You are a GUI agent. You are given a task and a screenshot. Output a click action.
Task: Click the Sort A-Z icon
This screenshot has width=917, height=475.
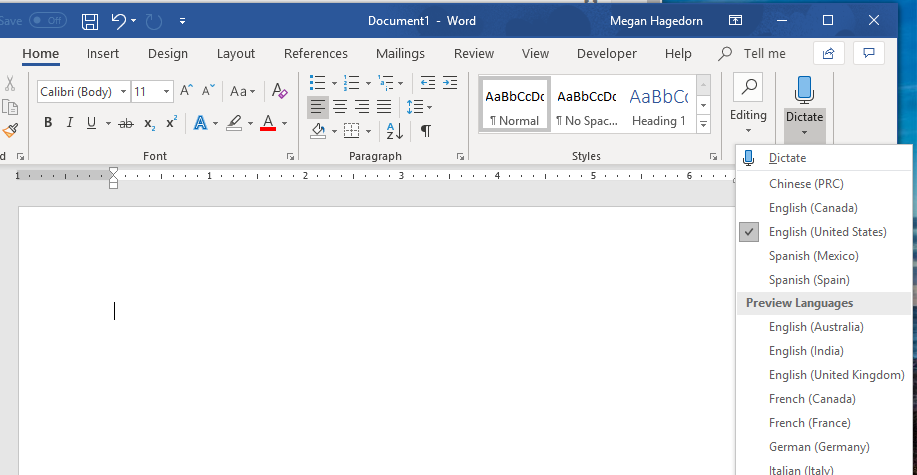click(x=394, y=130)
